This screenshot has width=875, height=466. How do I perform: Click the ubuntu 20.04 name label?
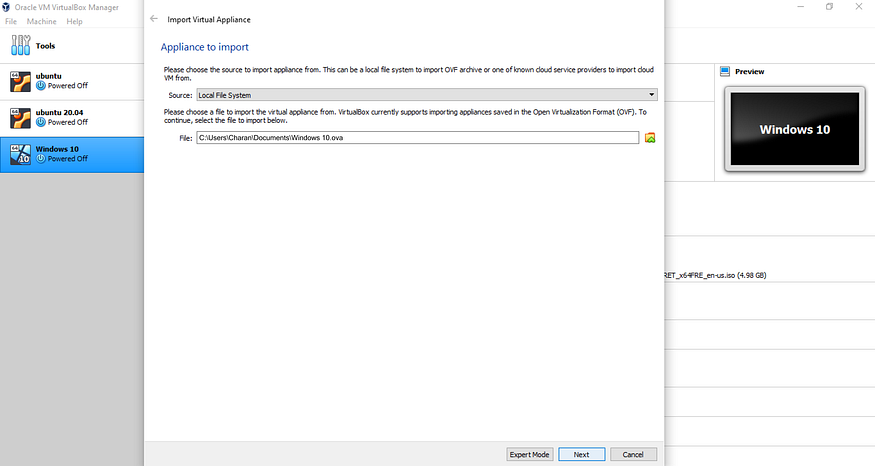tap(59, 112)
